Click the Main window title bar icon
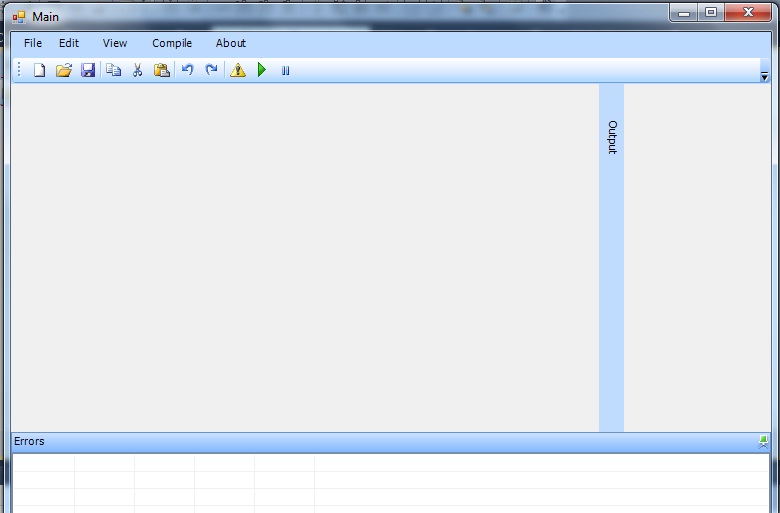Screen dimensions: 780x513 click(19, 17)
